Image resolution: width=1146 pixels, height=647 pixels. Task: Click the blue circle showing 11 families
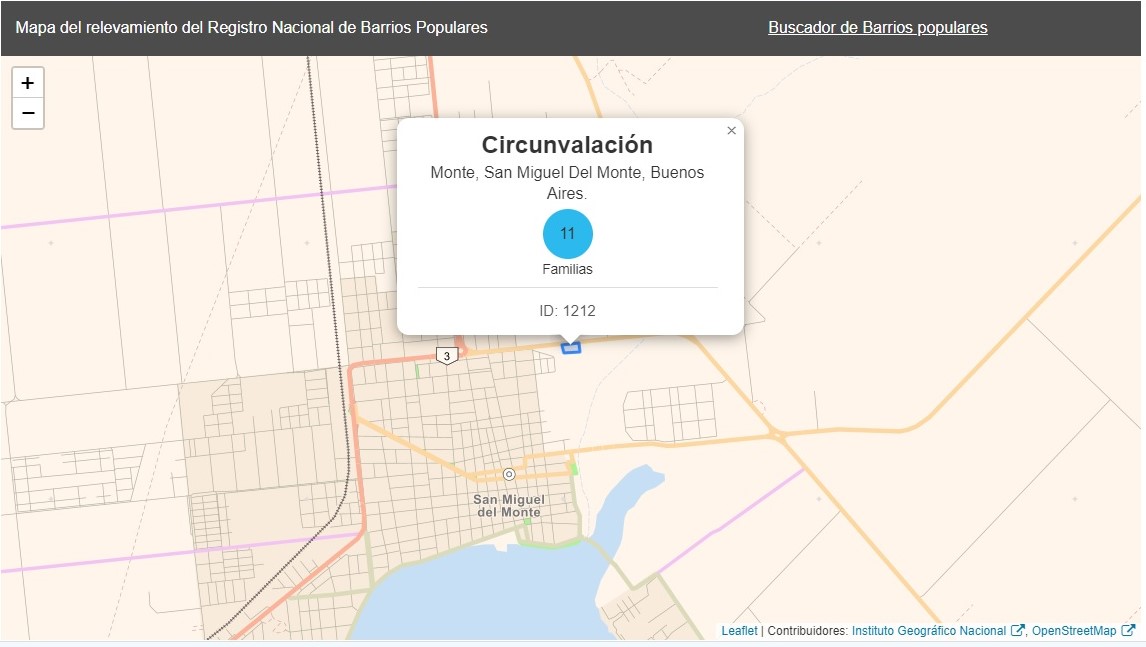coord(568,234)
